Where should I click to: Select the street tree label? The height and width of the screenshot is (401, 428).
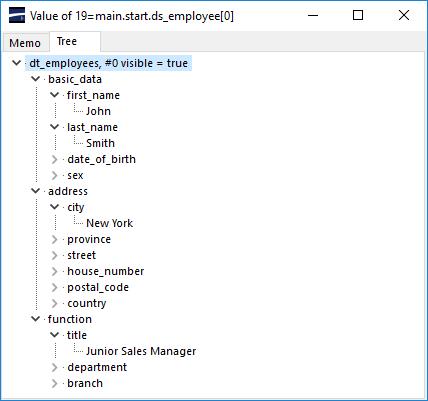pyautogui.click(x=82, y=255)
